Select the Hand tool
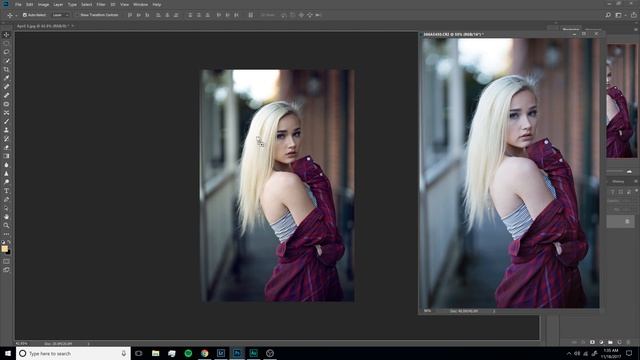The width and height of the screenshot is (640, 360). (6, 217)
